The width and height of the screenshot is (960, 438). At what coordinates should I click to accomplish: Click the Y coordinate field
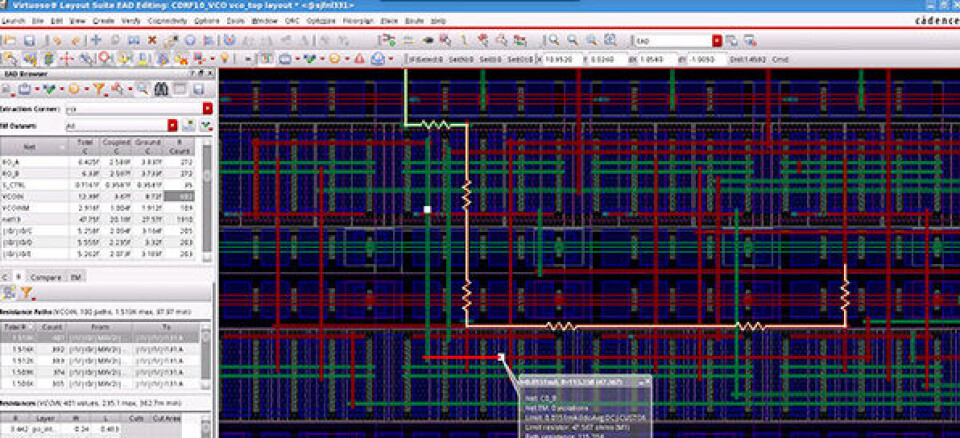click(x=610, y=59)
